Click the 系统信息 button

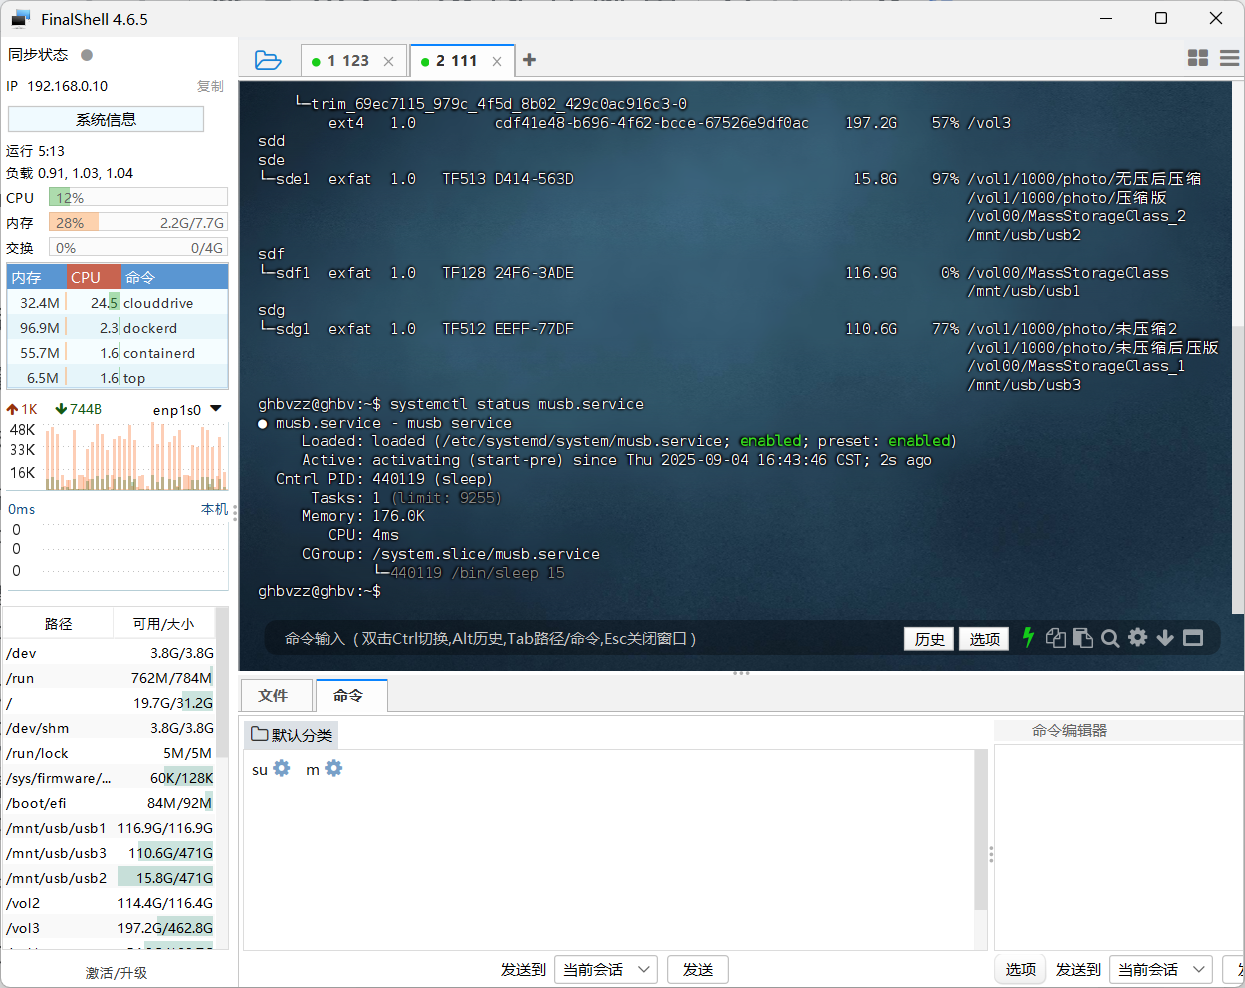(106, 120)
